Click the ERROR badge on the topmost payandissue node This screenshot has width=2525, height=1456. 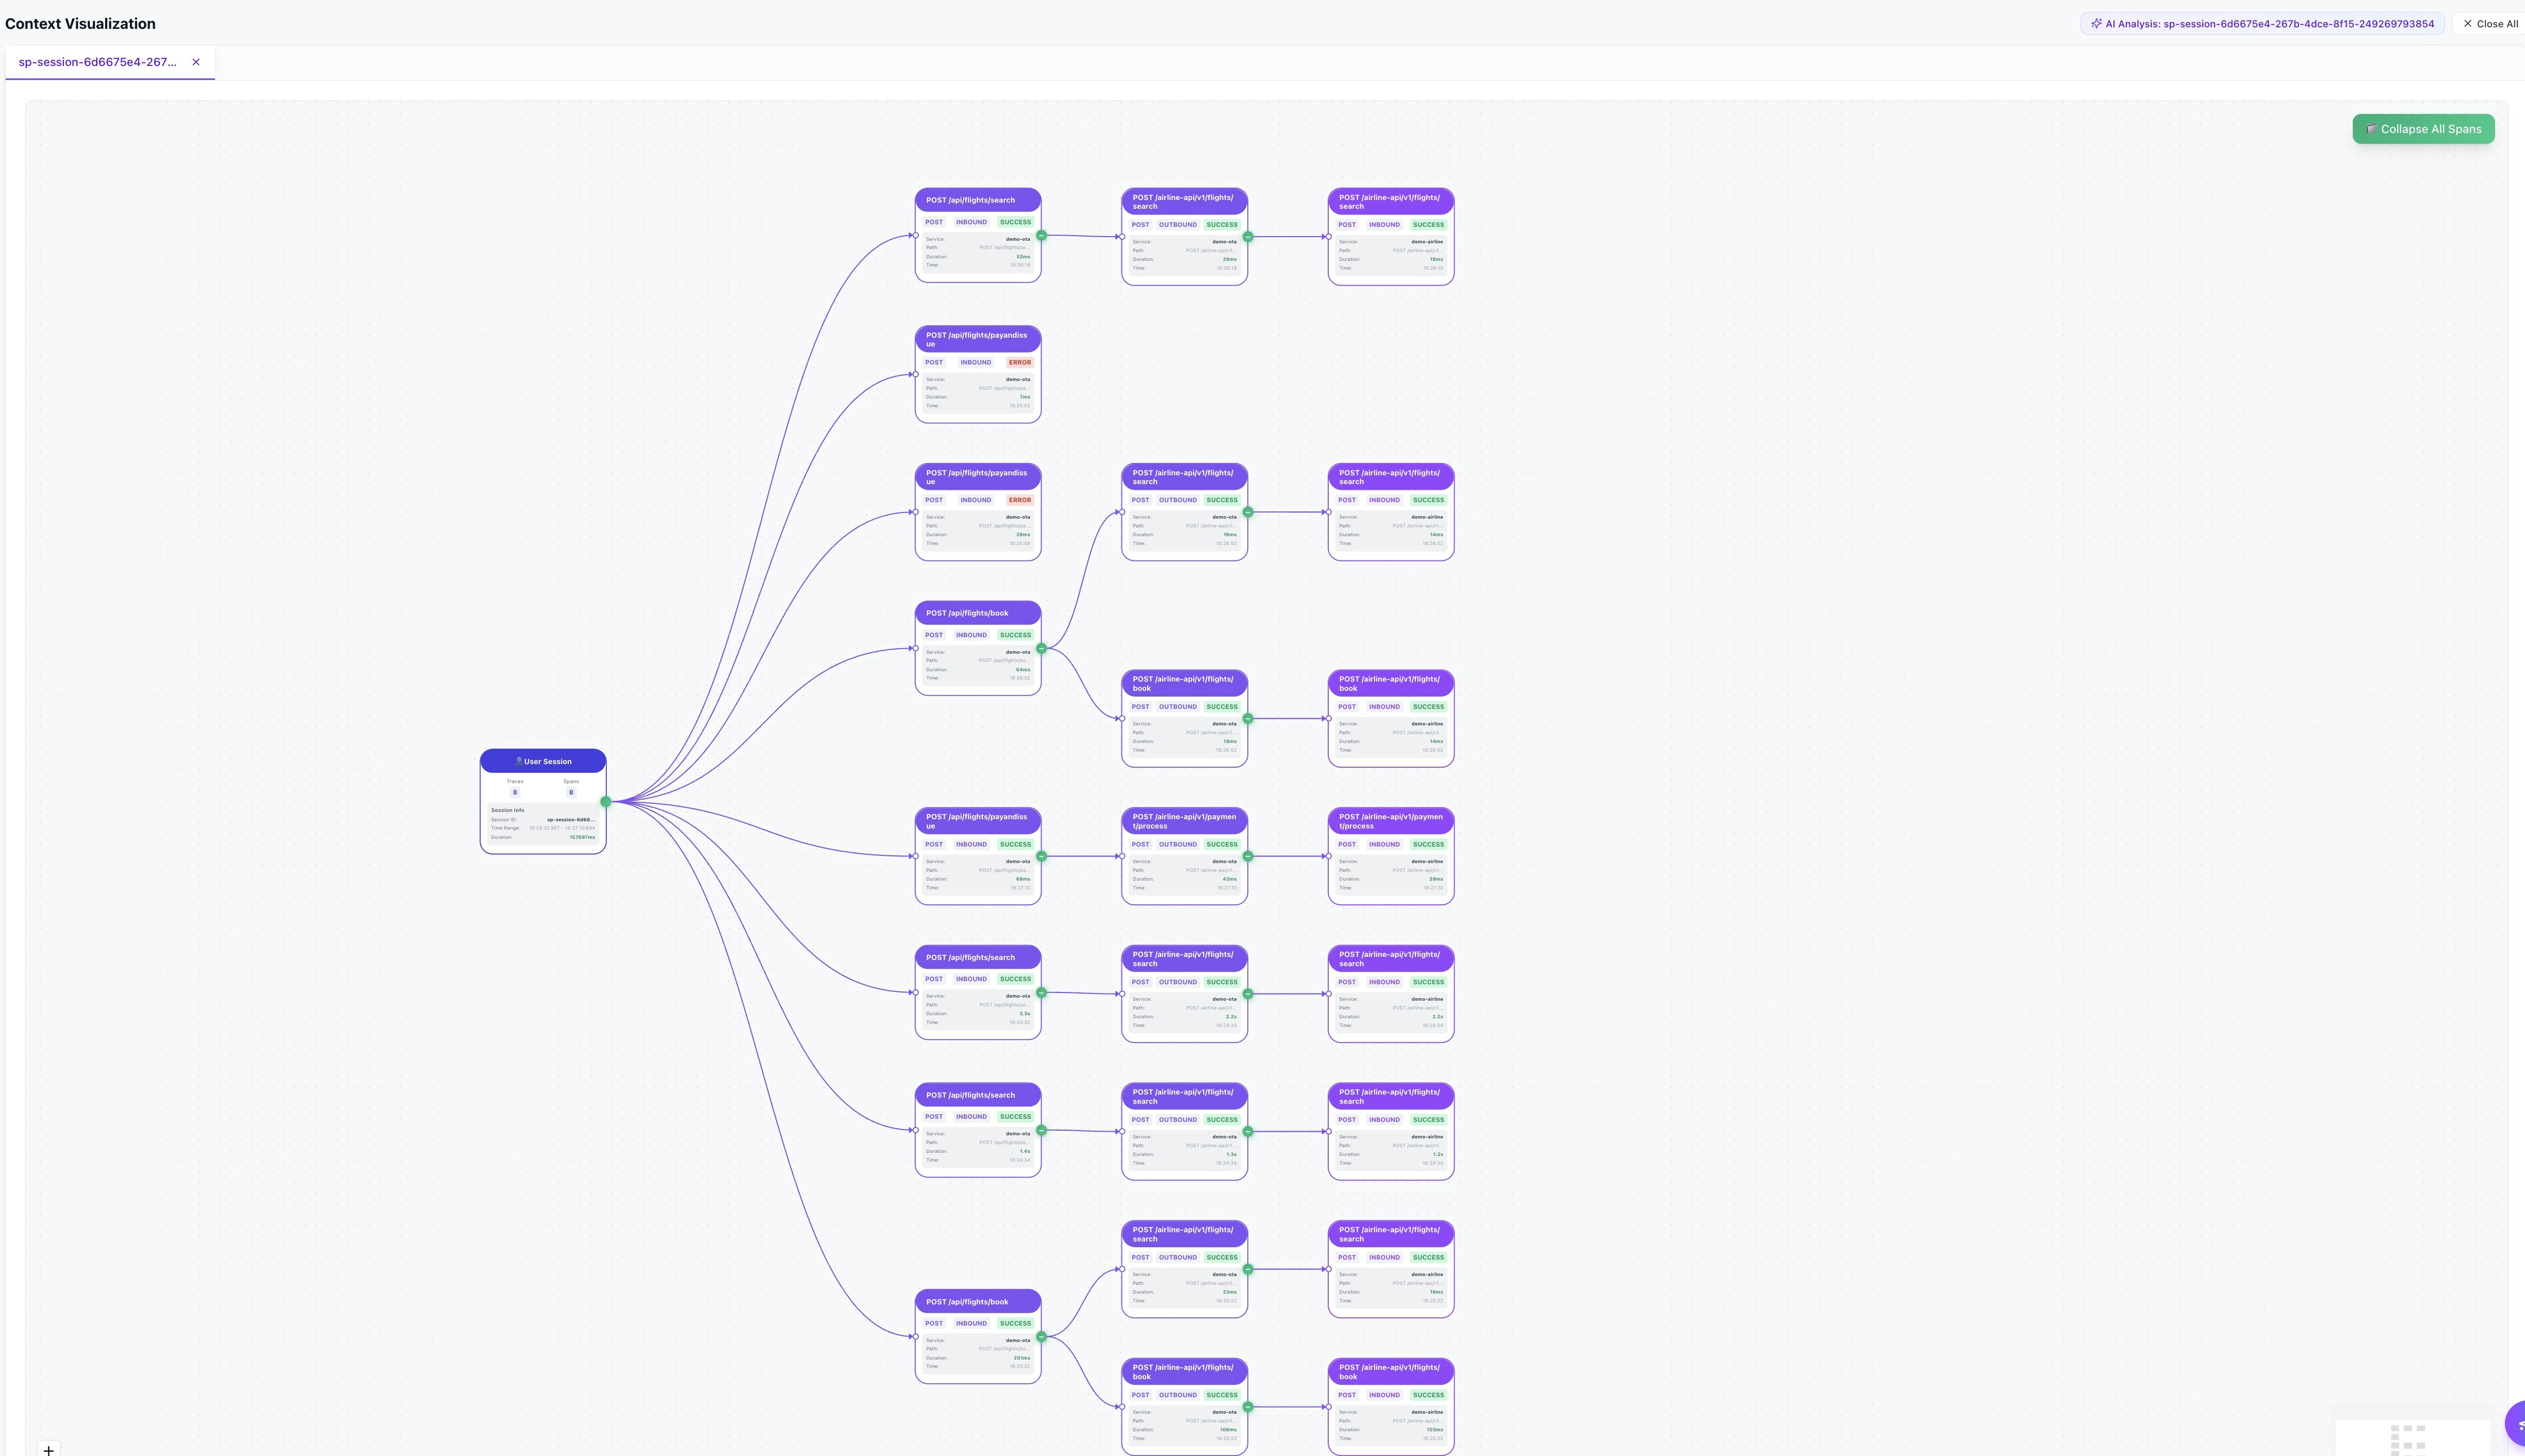(x=1019, y=362)
